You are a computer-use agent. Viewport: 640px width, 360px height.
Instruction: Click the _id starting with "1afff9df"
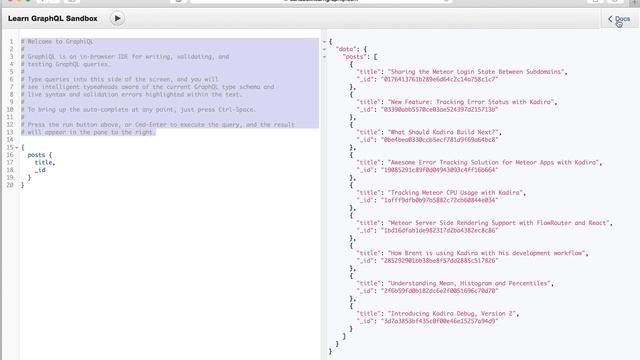click(x=439, y=200)
